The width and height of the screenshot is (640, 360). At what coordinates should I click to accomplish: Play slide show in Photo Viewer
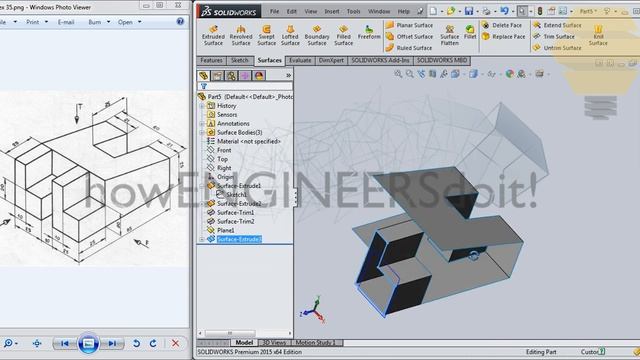(88, 344)
